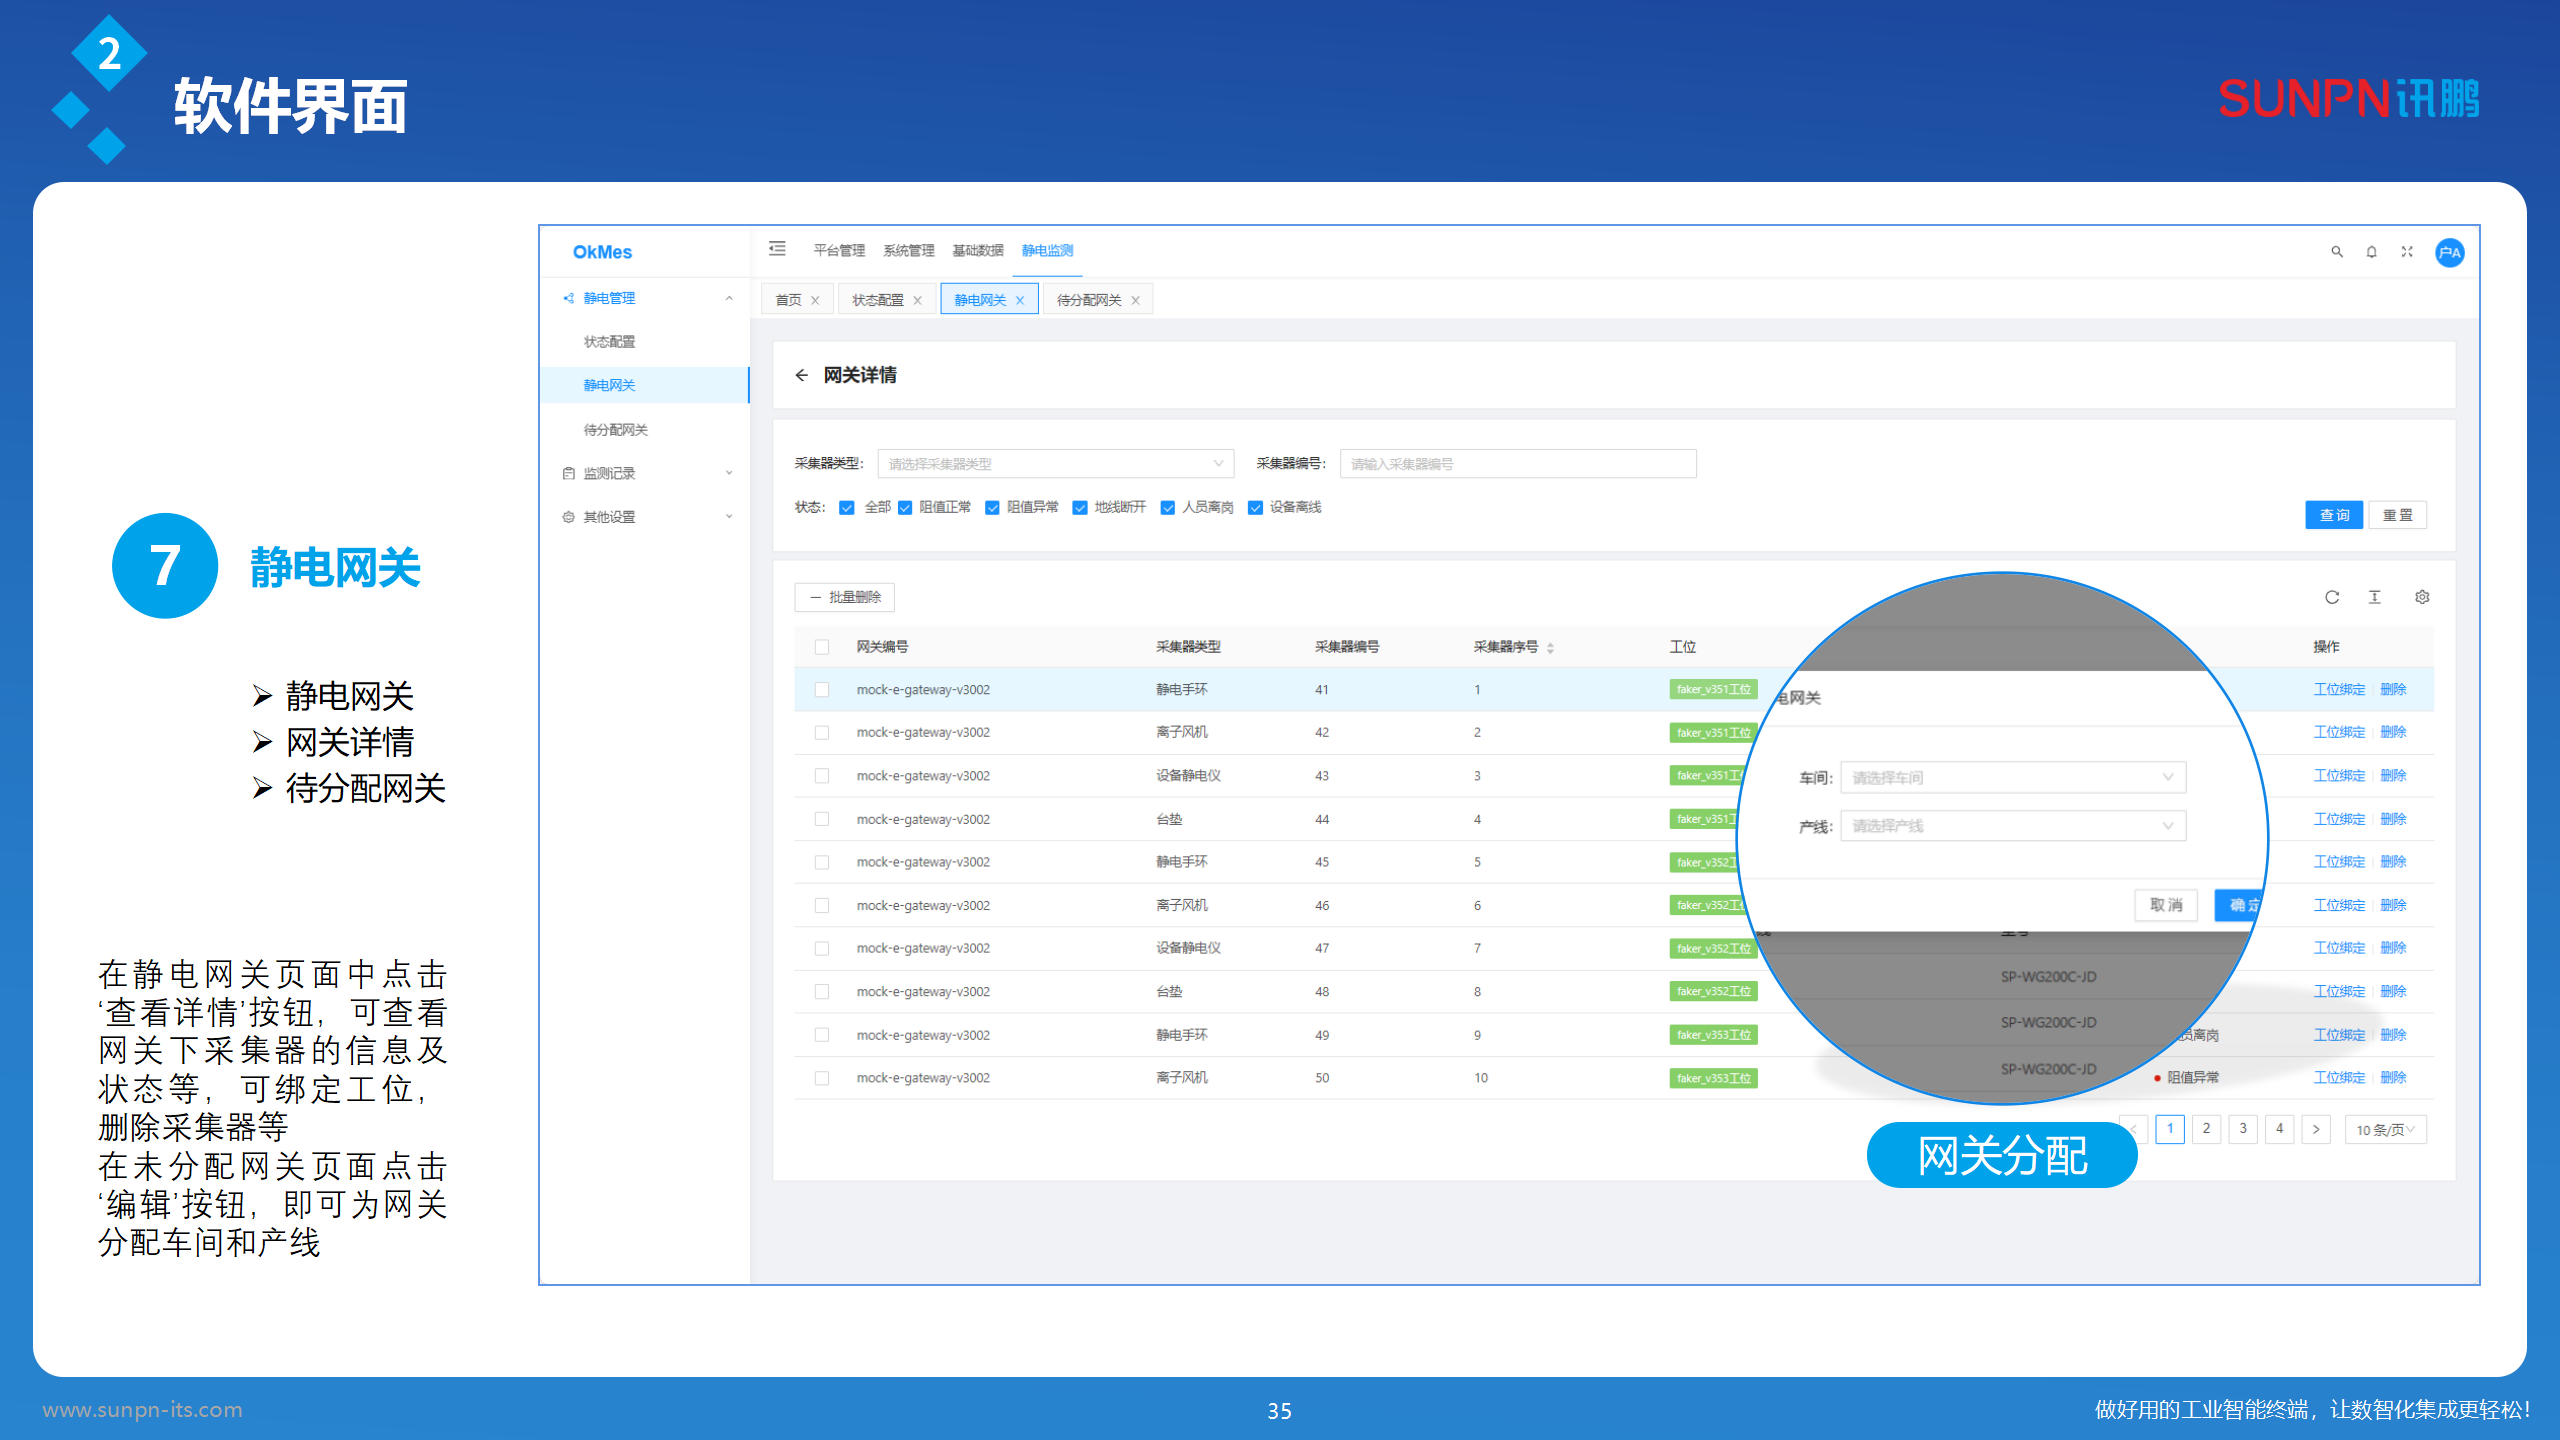Collapse the sidebar with the menu fold icon
2560x1440 pixels.
(x=777, y=249)
